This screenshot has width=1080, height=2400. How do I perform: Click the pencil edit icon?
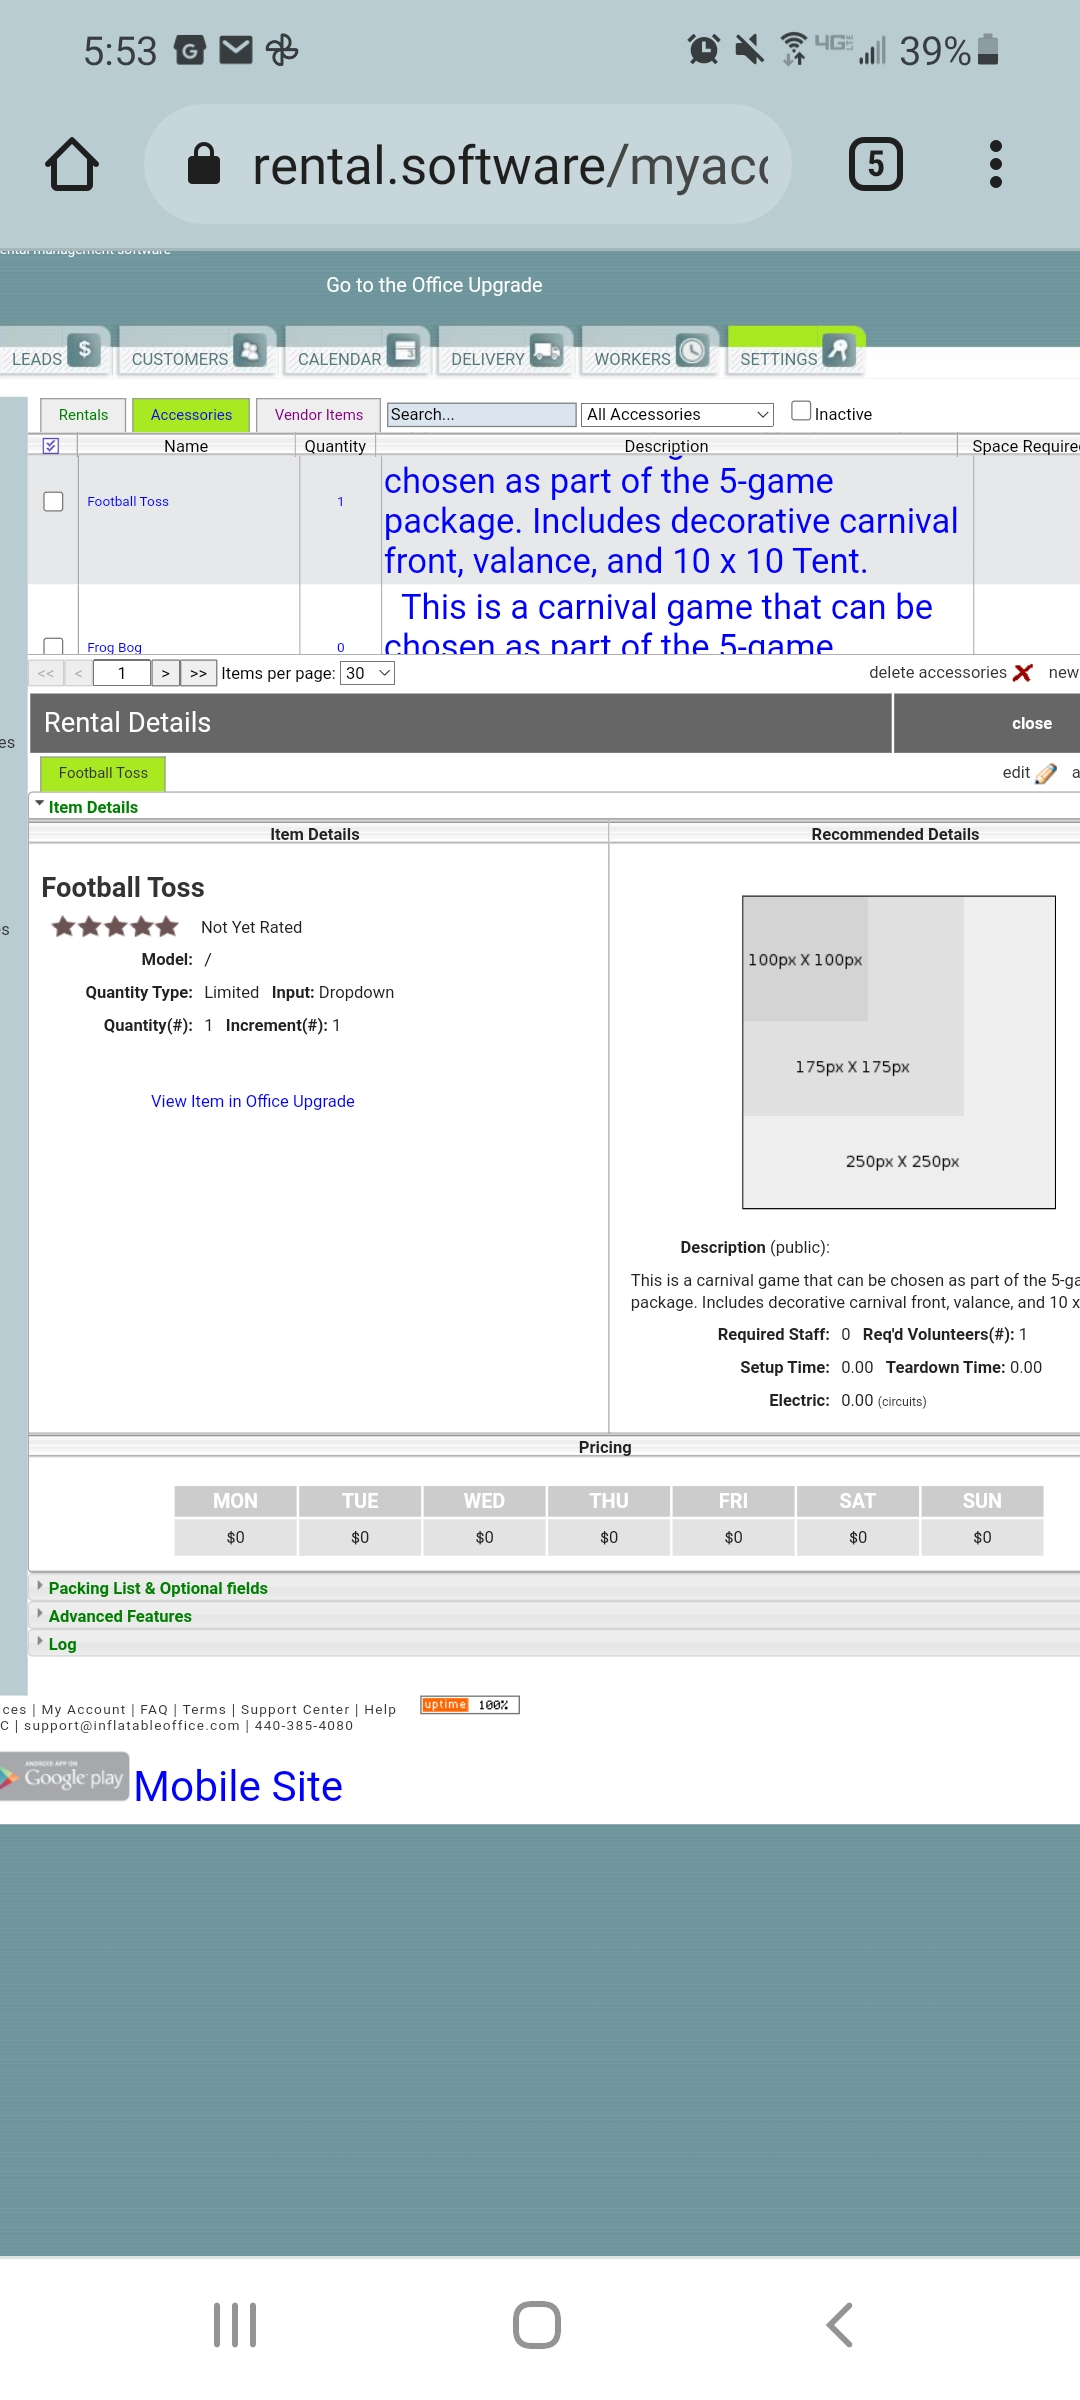pos(1046,773)
